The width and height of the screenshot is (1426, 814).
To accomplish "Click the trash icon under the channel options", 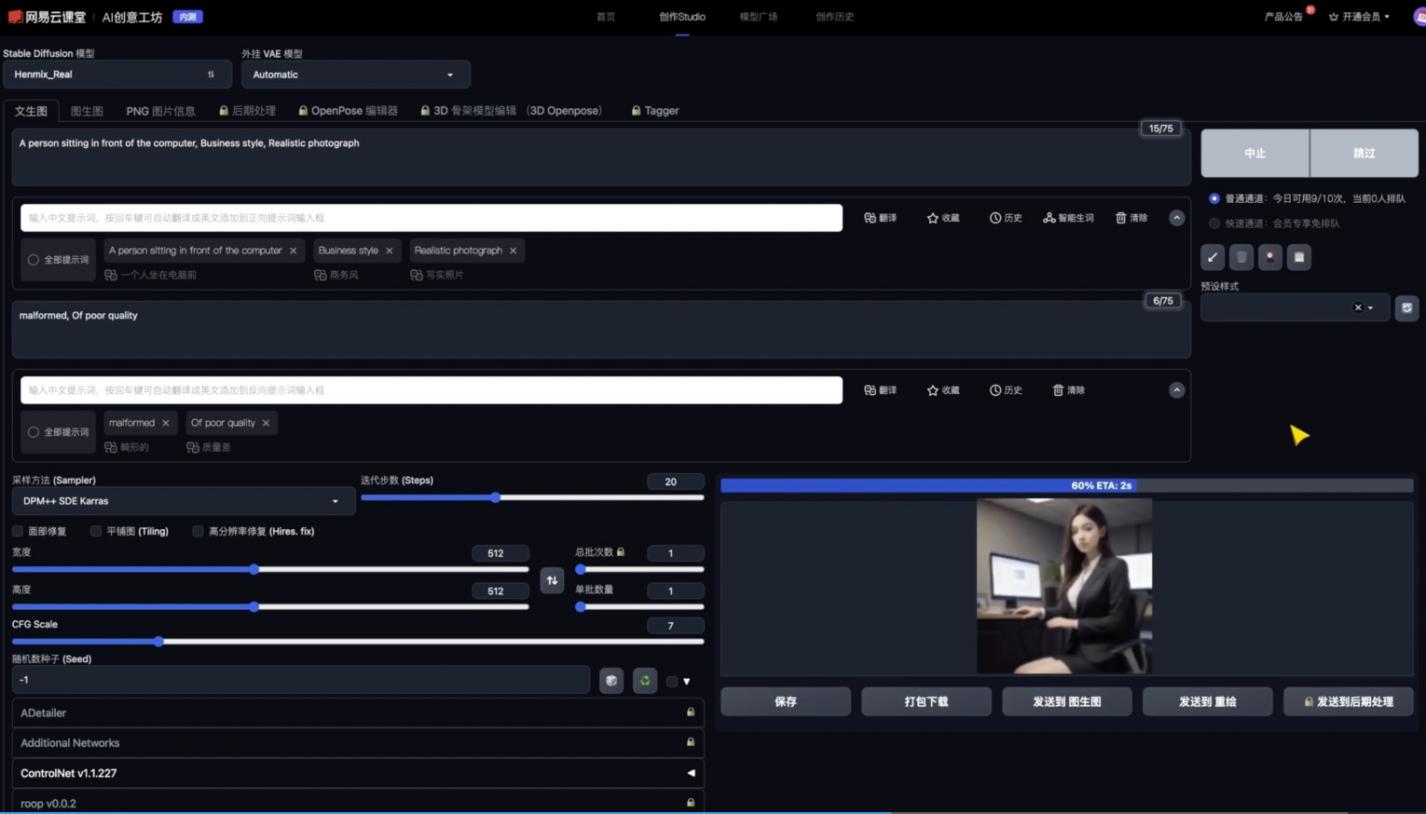I will (1241, 257).
